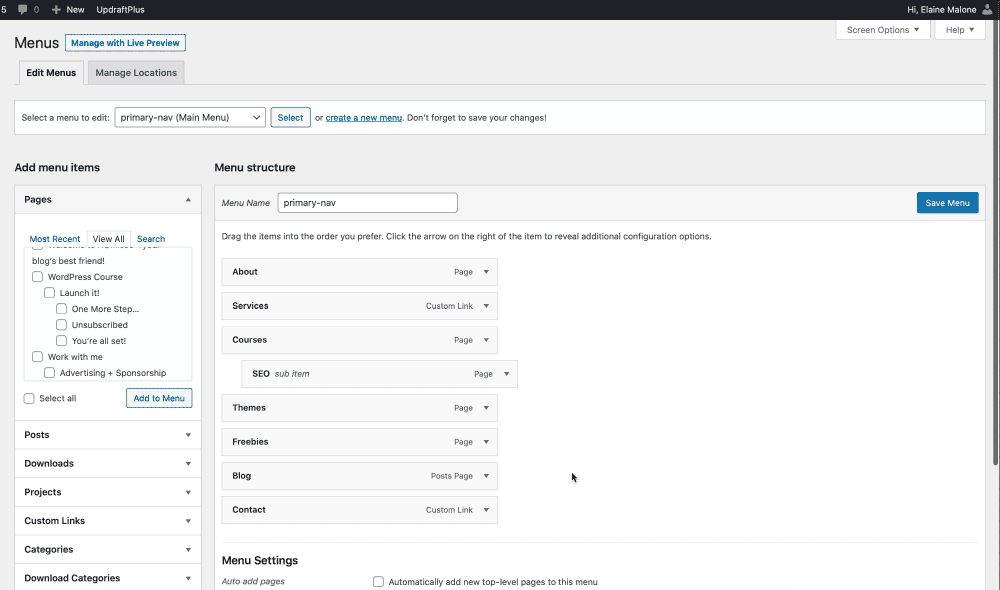Check the Launch it! page checkbox

coord(49,293)
